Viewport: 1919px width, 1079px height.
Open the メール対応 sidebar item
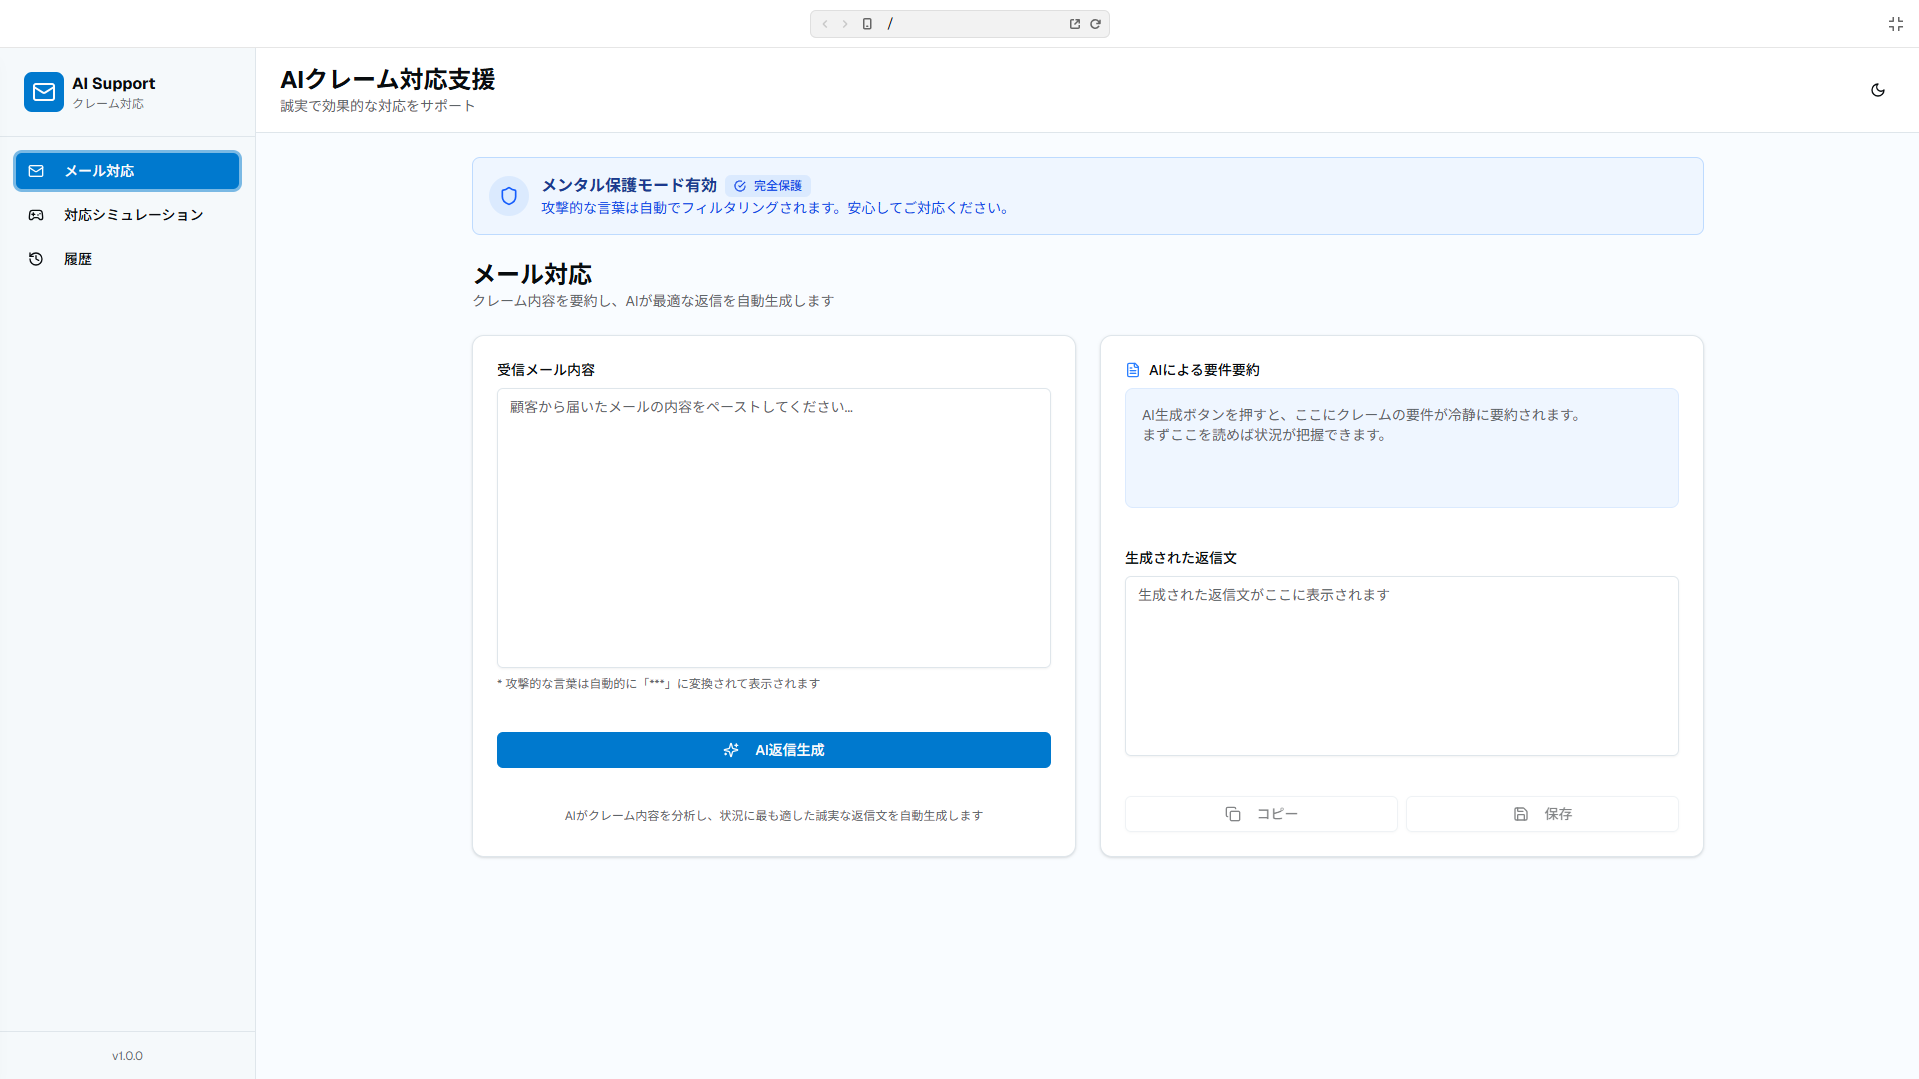(x=128, y=171)
